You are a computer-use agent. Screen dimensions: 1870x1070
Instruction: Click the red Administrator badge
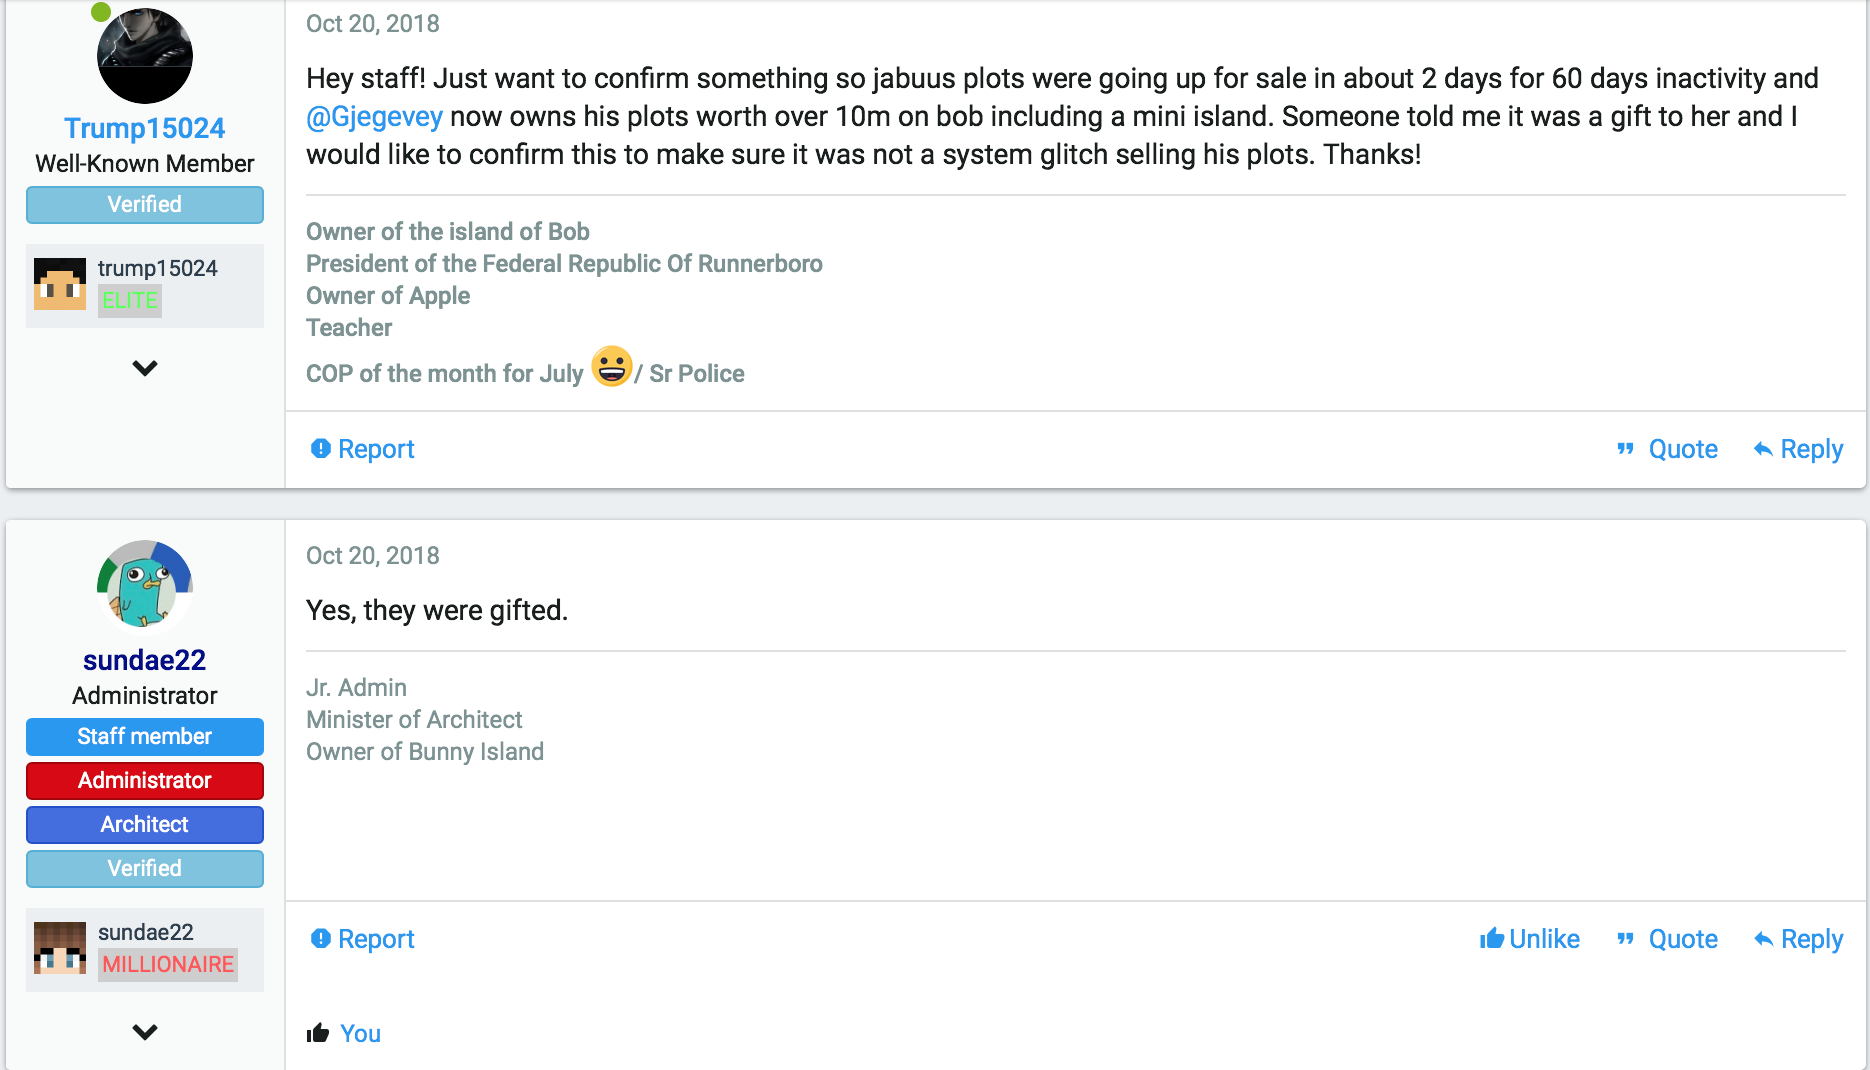point(145,781)
